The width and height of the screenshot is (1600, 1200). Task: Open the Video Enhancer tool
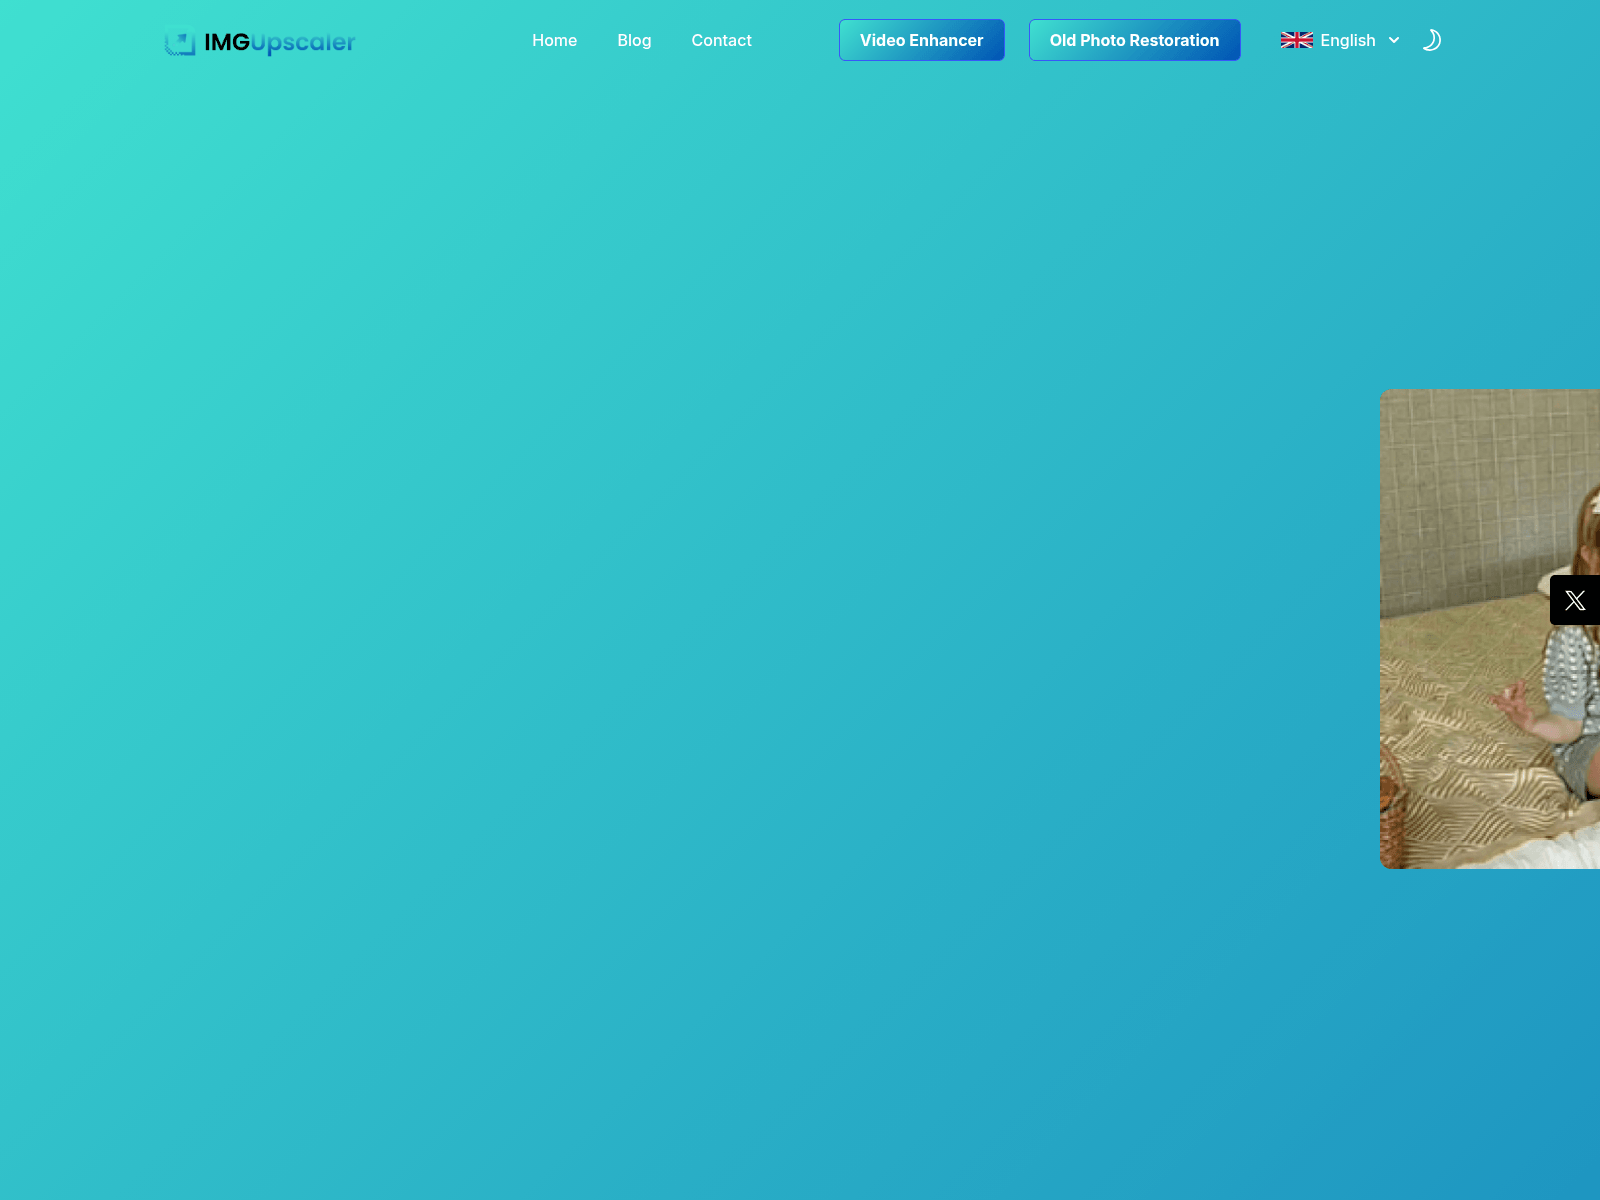[x=921, y=40]
